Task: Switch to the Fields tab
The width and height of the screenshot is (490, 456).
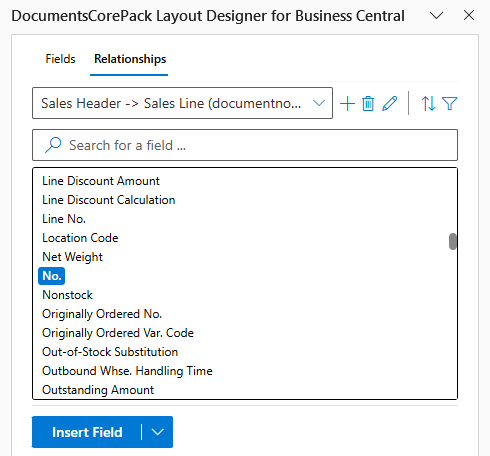Action: (x=60, y=59)
